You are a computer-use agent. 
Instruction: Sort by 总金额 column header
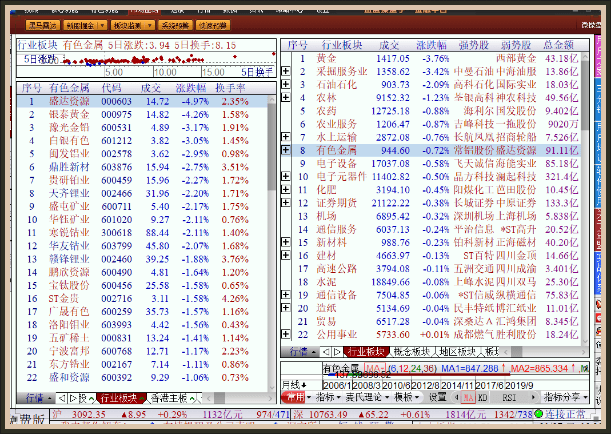point(558,45)
